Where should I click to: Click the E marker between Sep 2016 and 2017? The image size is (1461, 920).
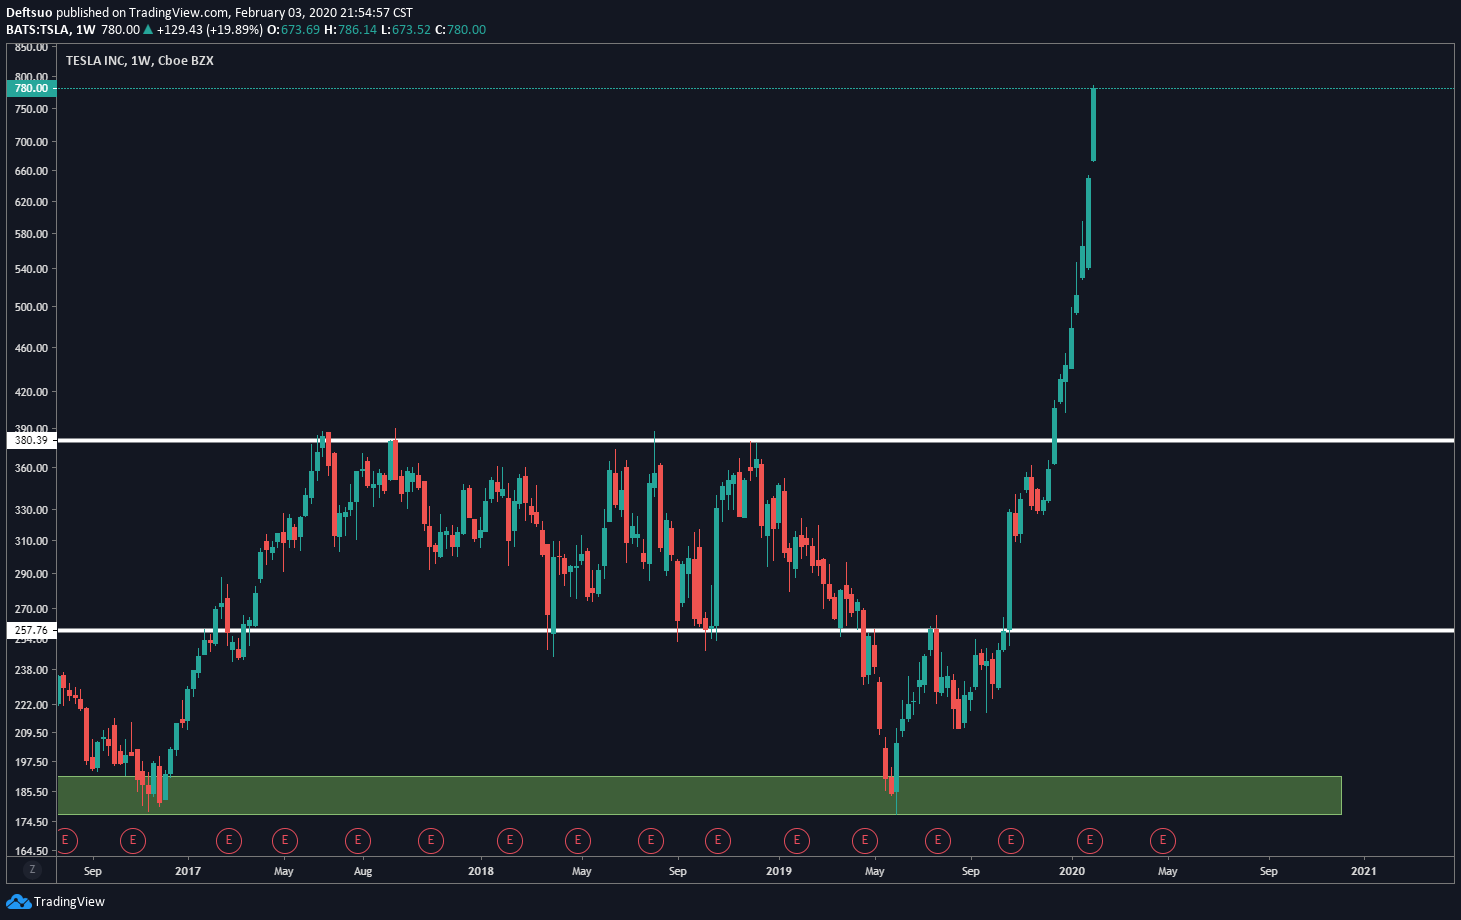point(132,840)
